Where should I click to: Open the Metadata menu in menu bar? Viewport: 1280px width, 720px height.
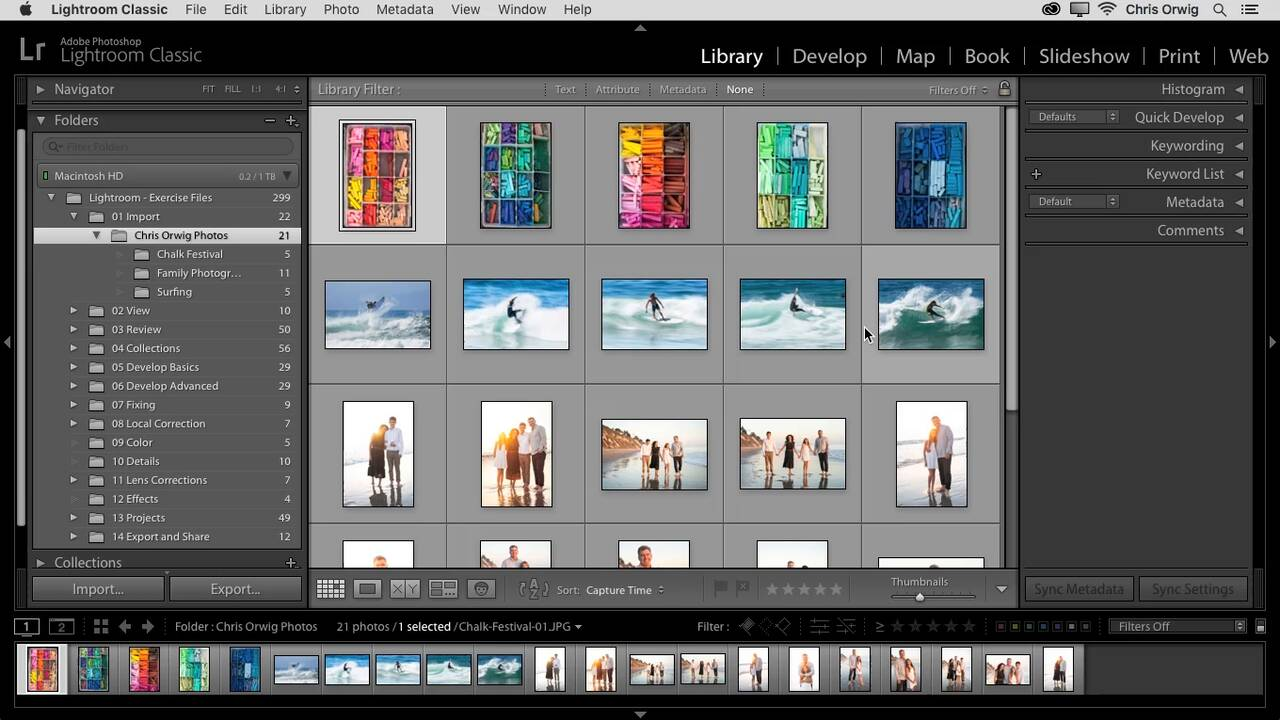click(x=404, y=9)
